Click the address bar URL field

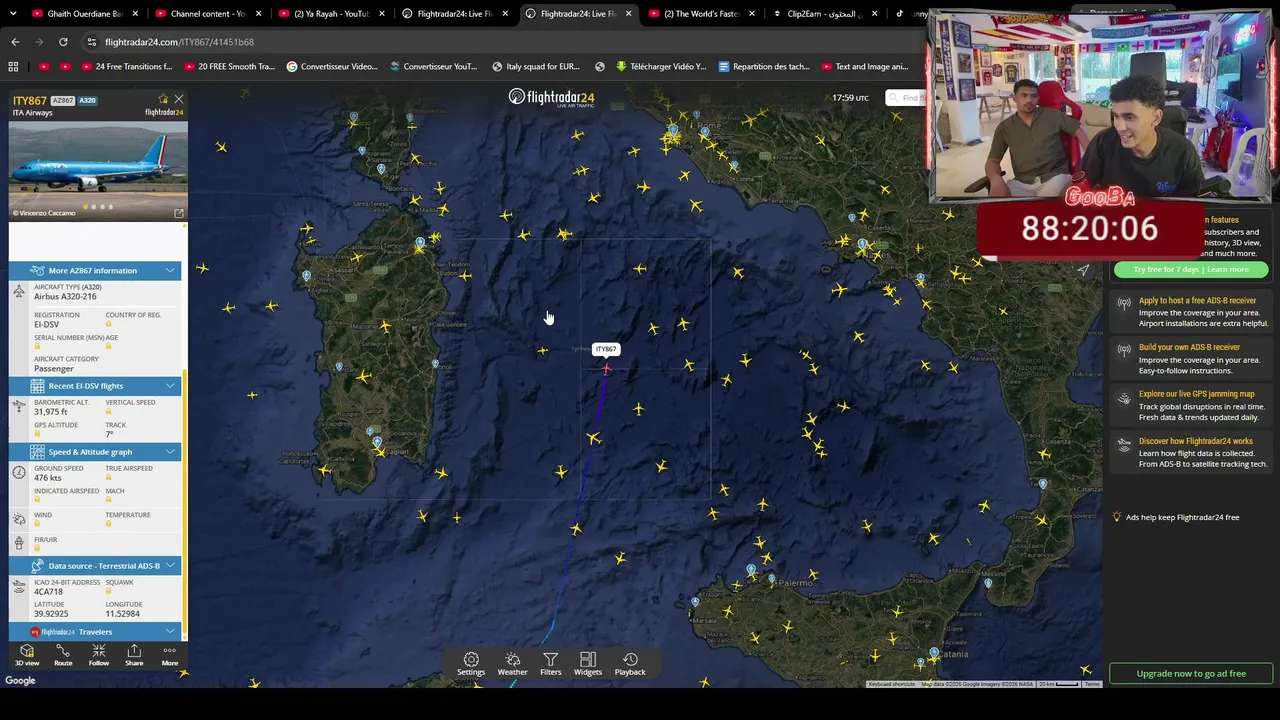pyautogui.click(x=500, y=42)
